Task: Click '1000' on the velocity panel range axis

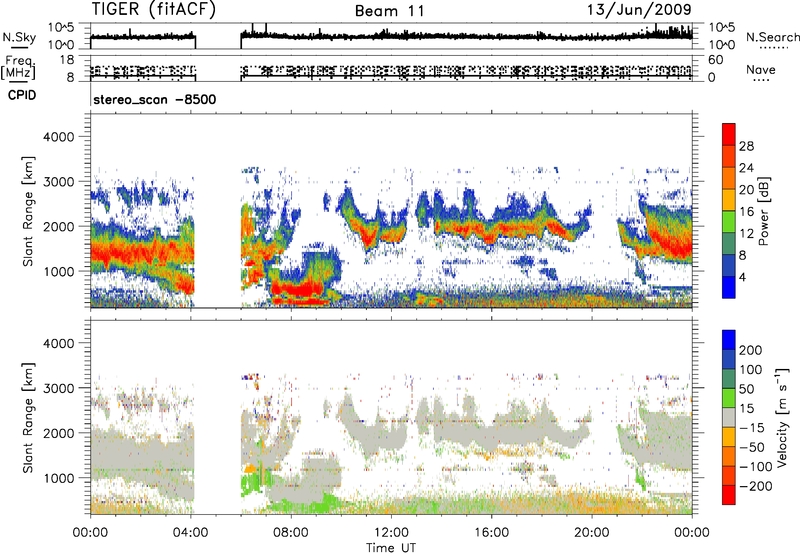Action: (x=58, y=478)
